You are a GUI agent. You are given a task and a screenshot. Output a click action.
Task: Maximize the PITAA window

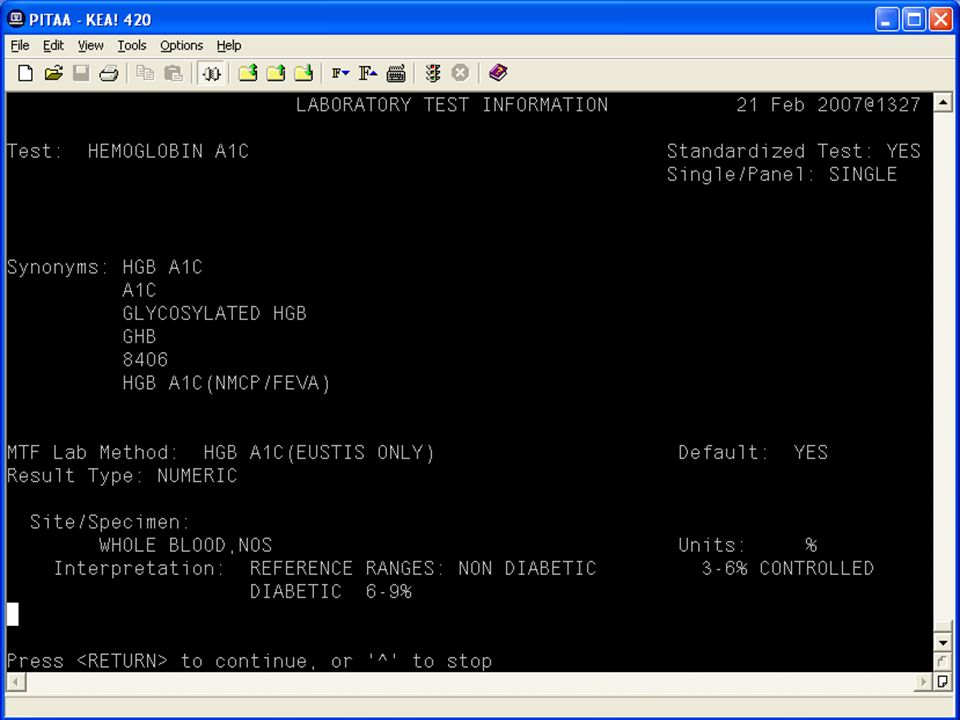click(x=913, y=19)
